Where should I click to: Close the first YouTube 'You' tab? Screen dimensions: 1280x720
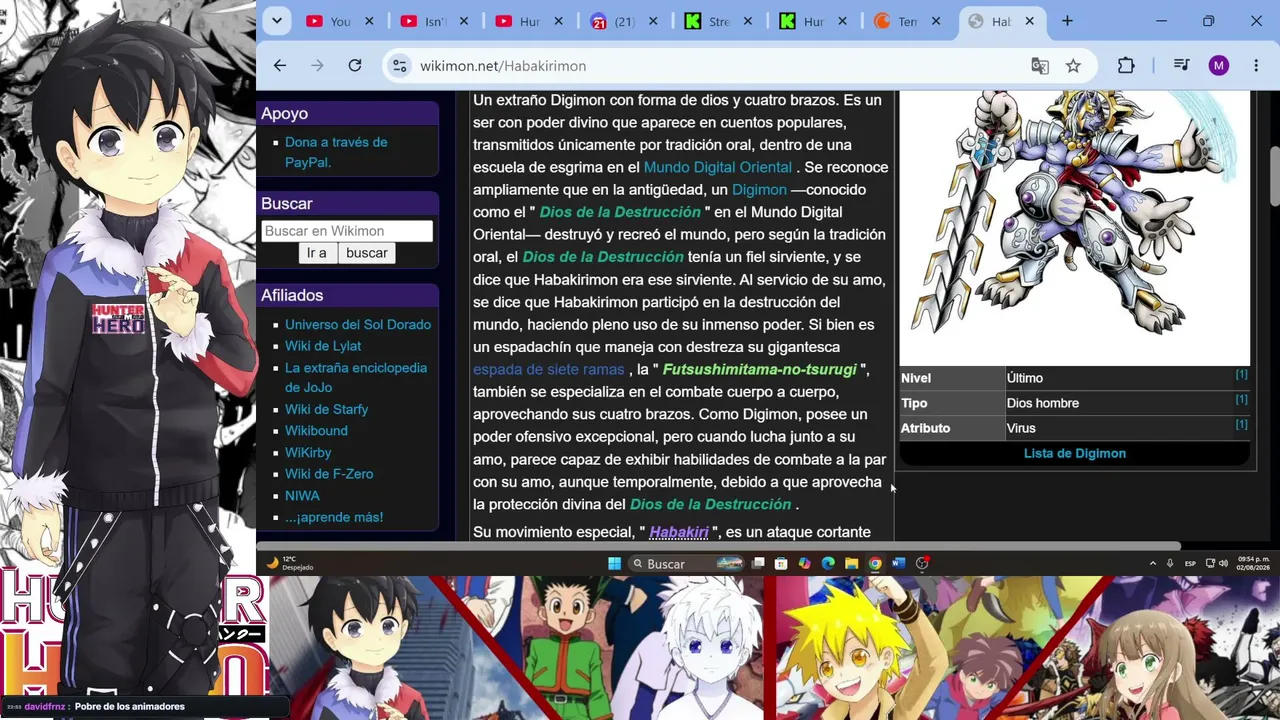(x=369, y=21)
